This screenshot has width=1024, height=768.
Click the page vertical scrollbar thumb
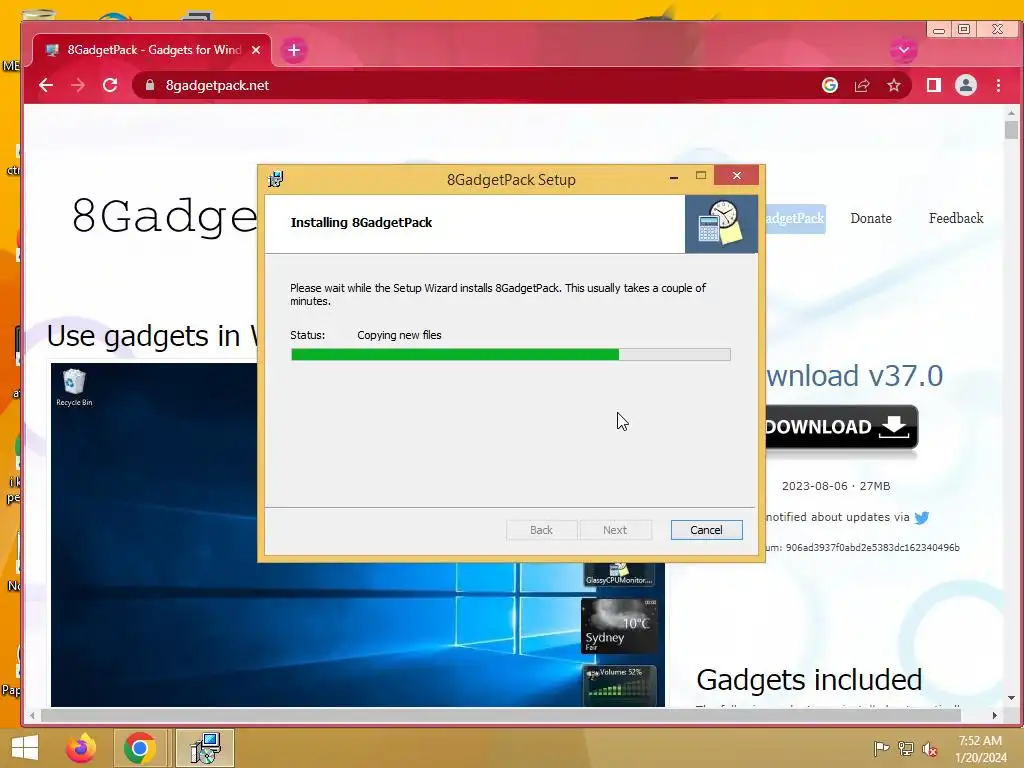(x=1012, y=129)
